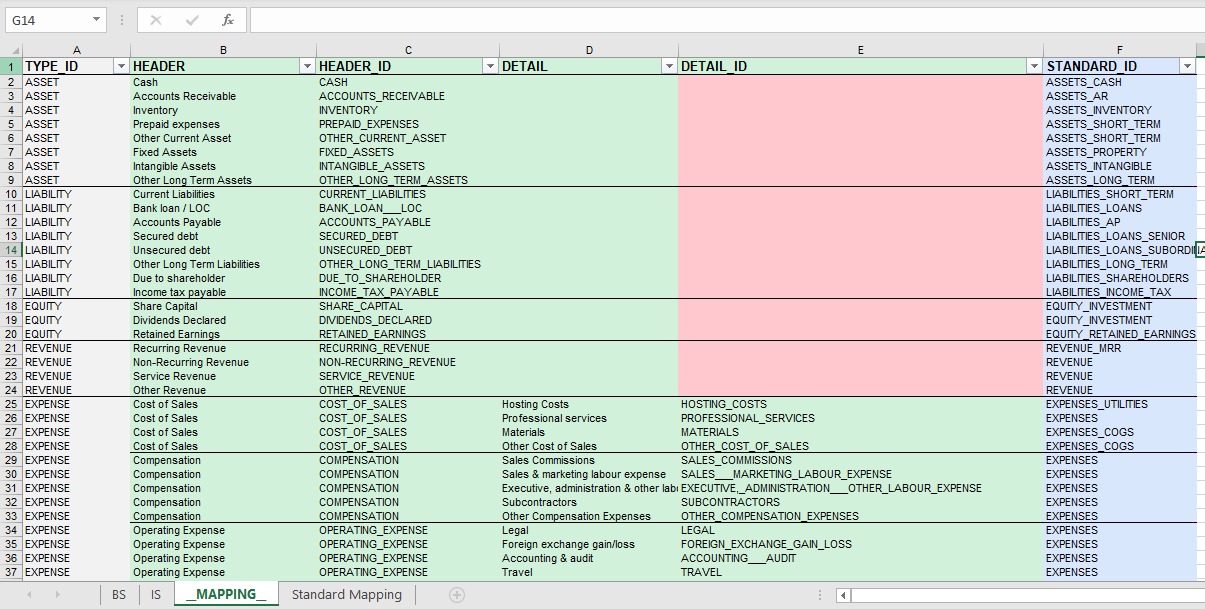
Task: Click the ACCOUNTS_PAYABLE cell
Action: tap(408, 222)
